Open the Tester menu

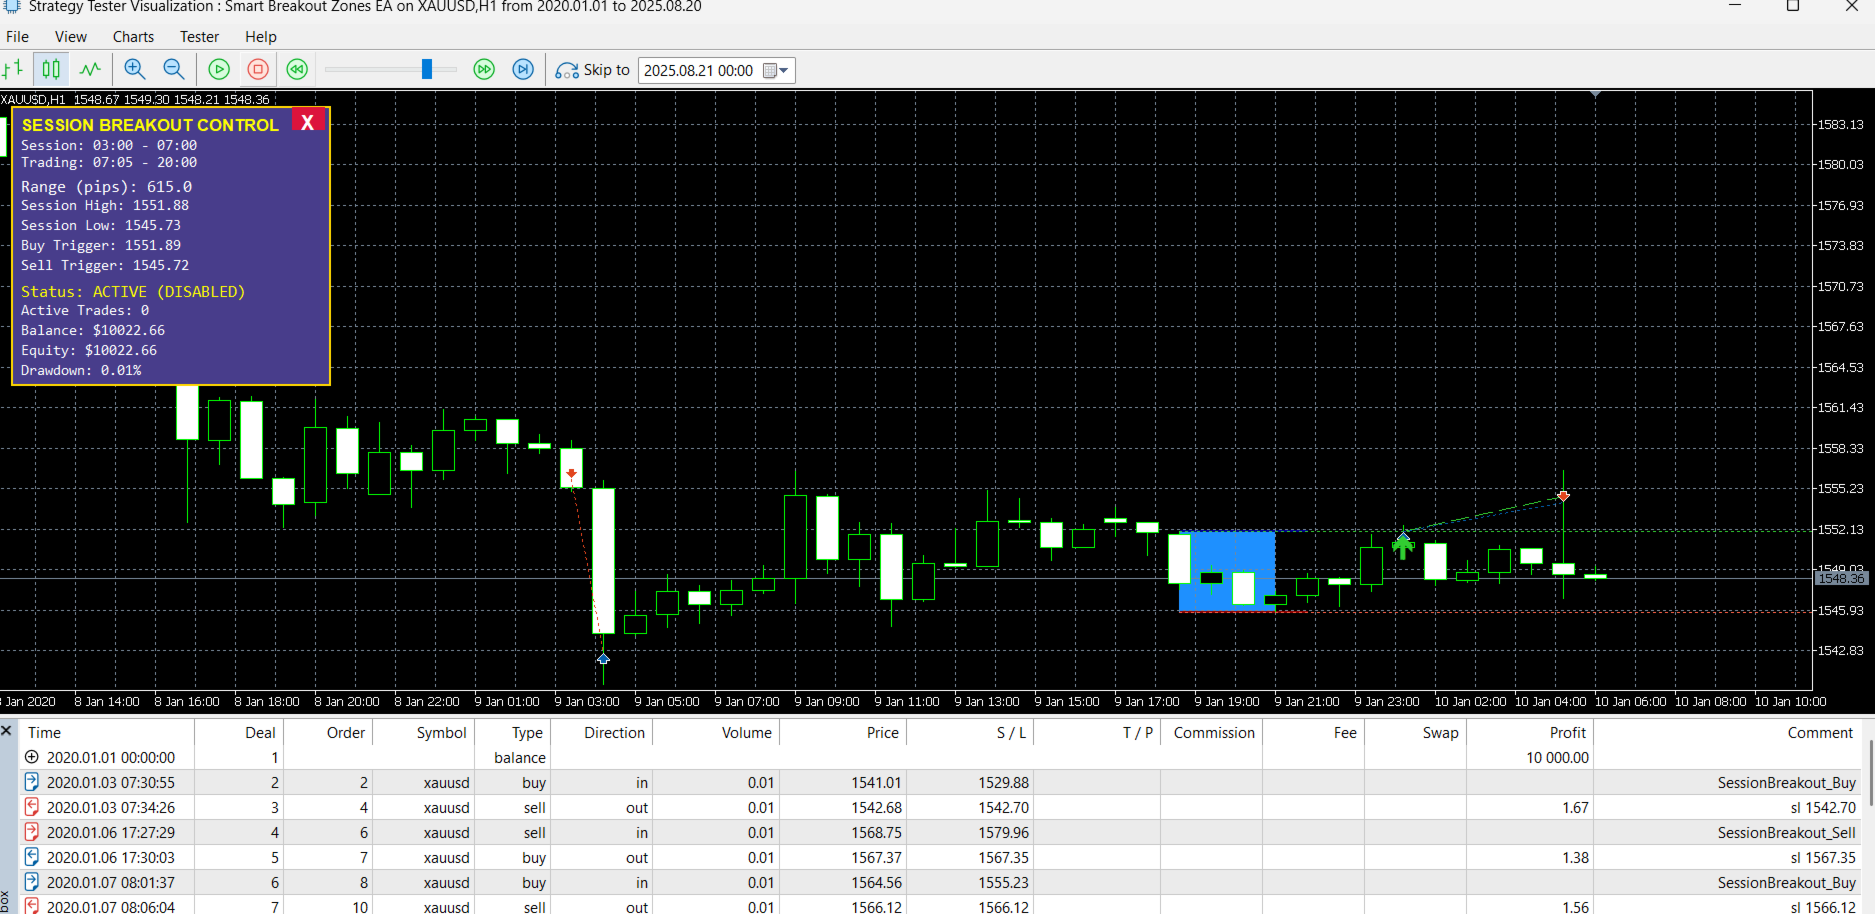(x=199, y=37)
